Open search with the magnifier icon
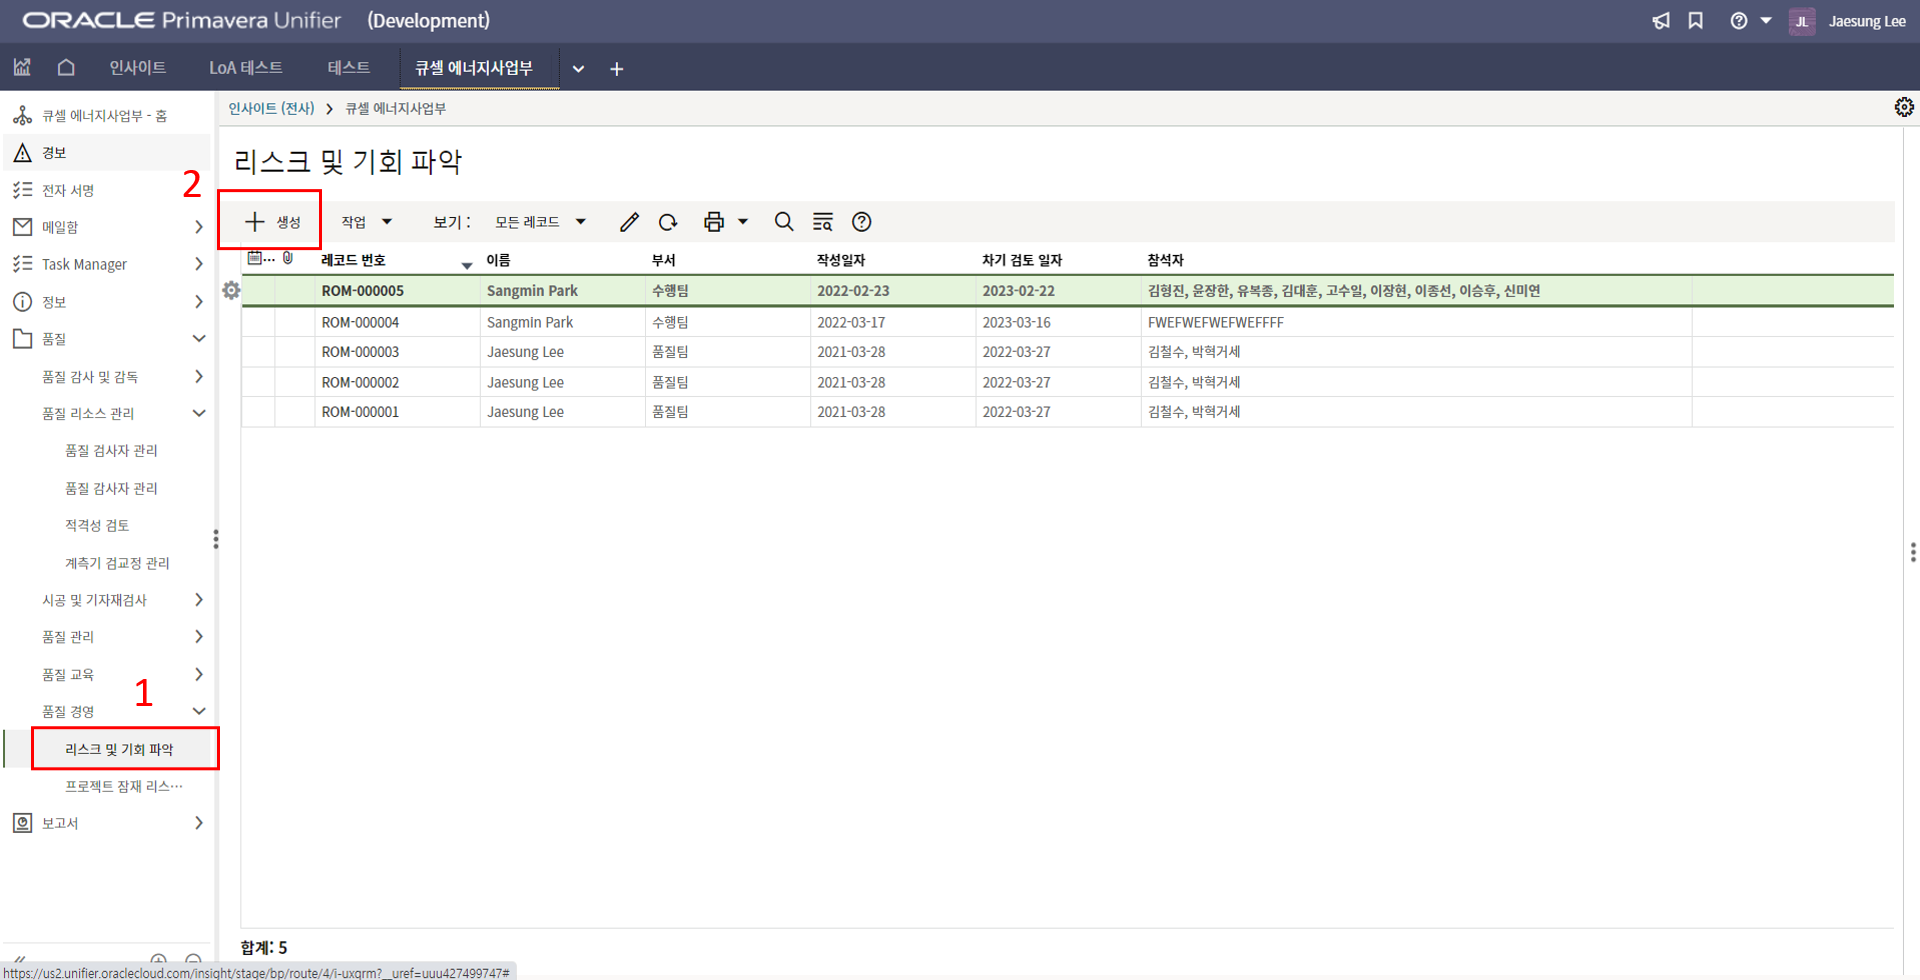This screenshot has height=980, width=1920. tap(784, 222)
